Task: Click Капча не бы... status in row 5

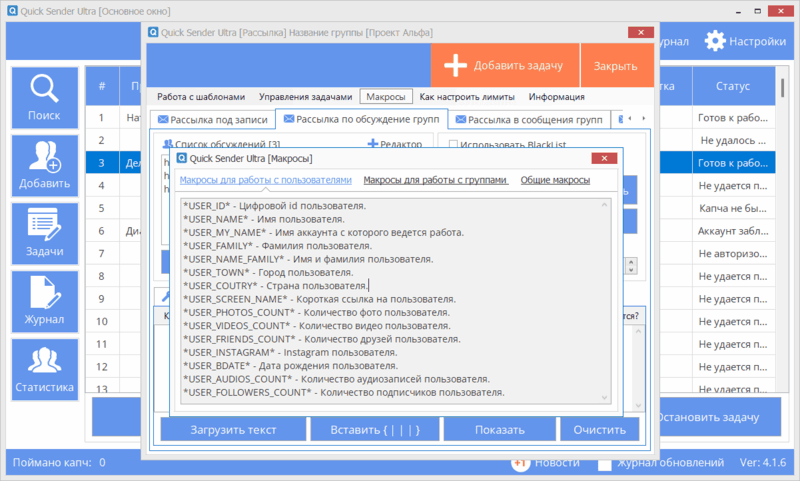Action: click(733, 209)
